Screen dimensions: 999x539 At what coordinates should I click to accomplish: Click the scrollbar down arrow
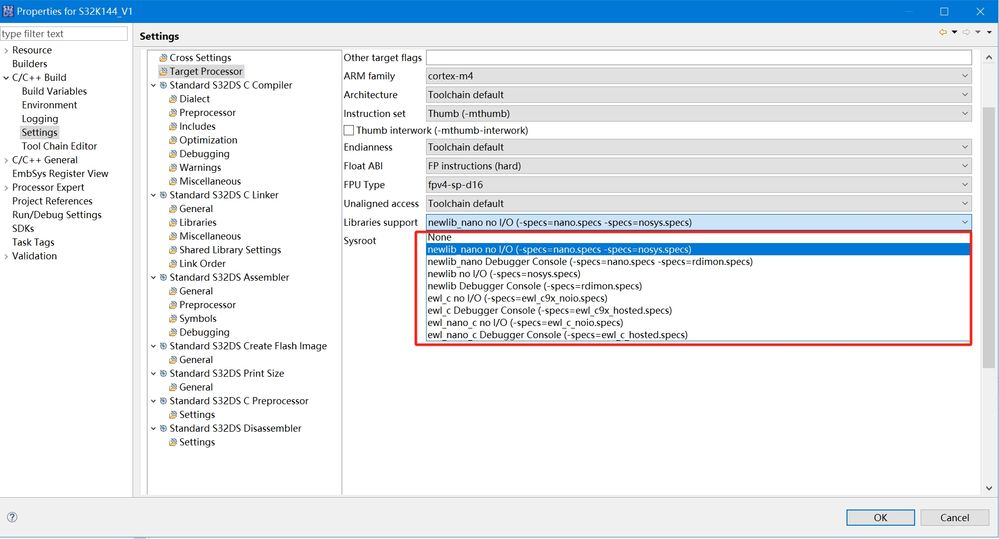coord(988,489)
